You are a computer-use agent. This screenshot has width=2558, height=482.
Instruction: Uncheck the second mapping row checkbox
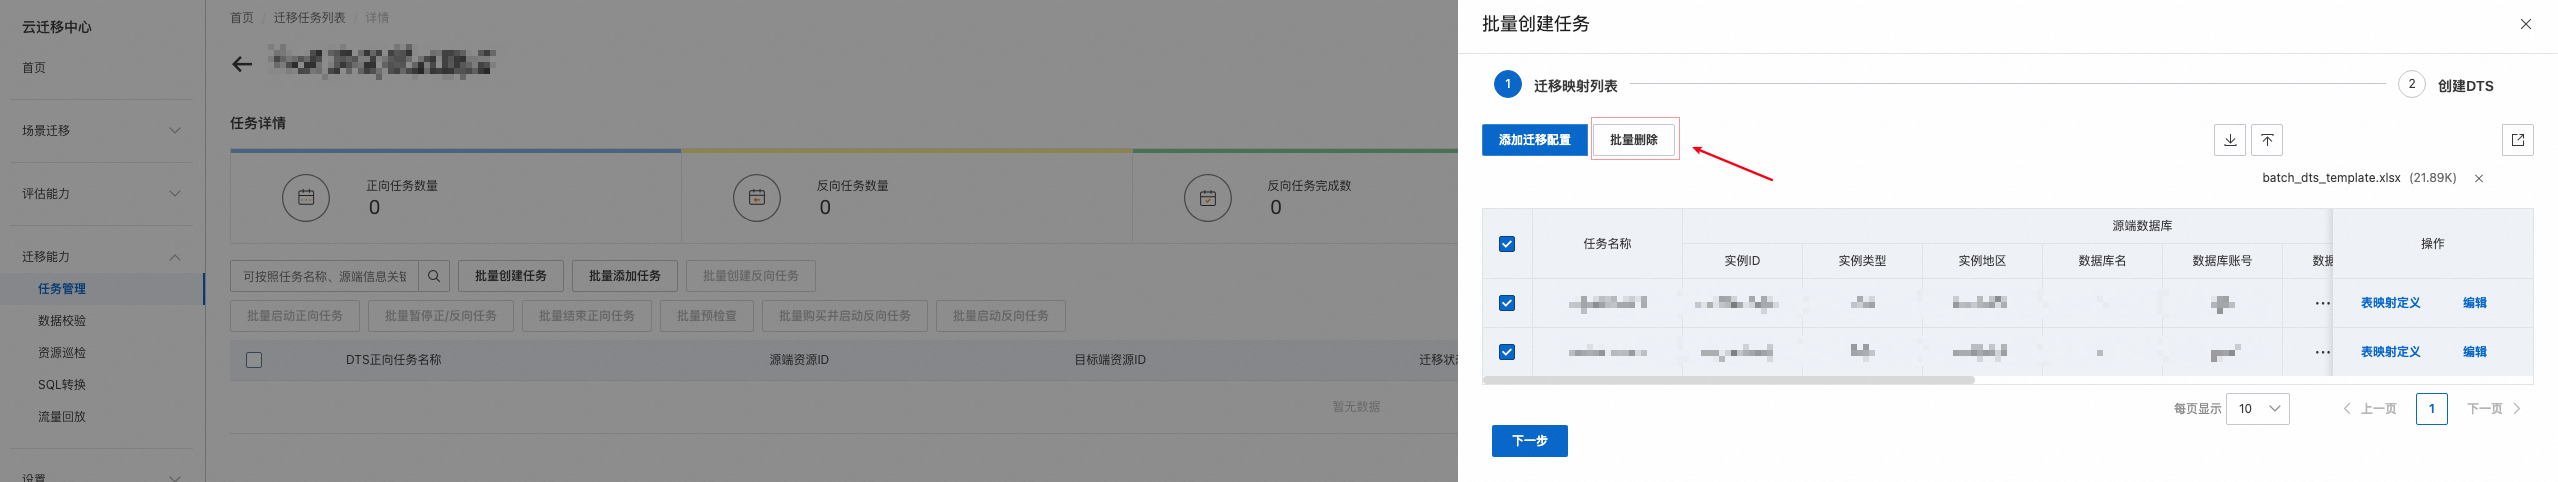tap(1507, 352)
